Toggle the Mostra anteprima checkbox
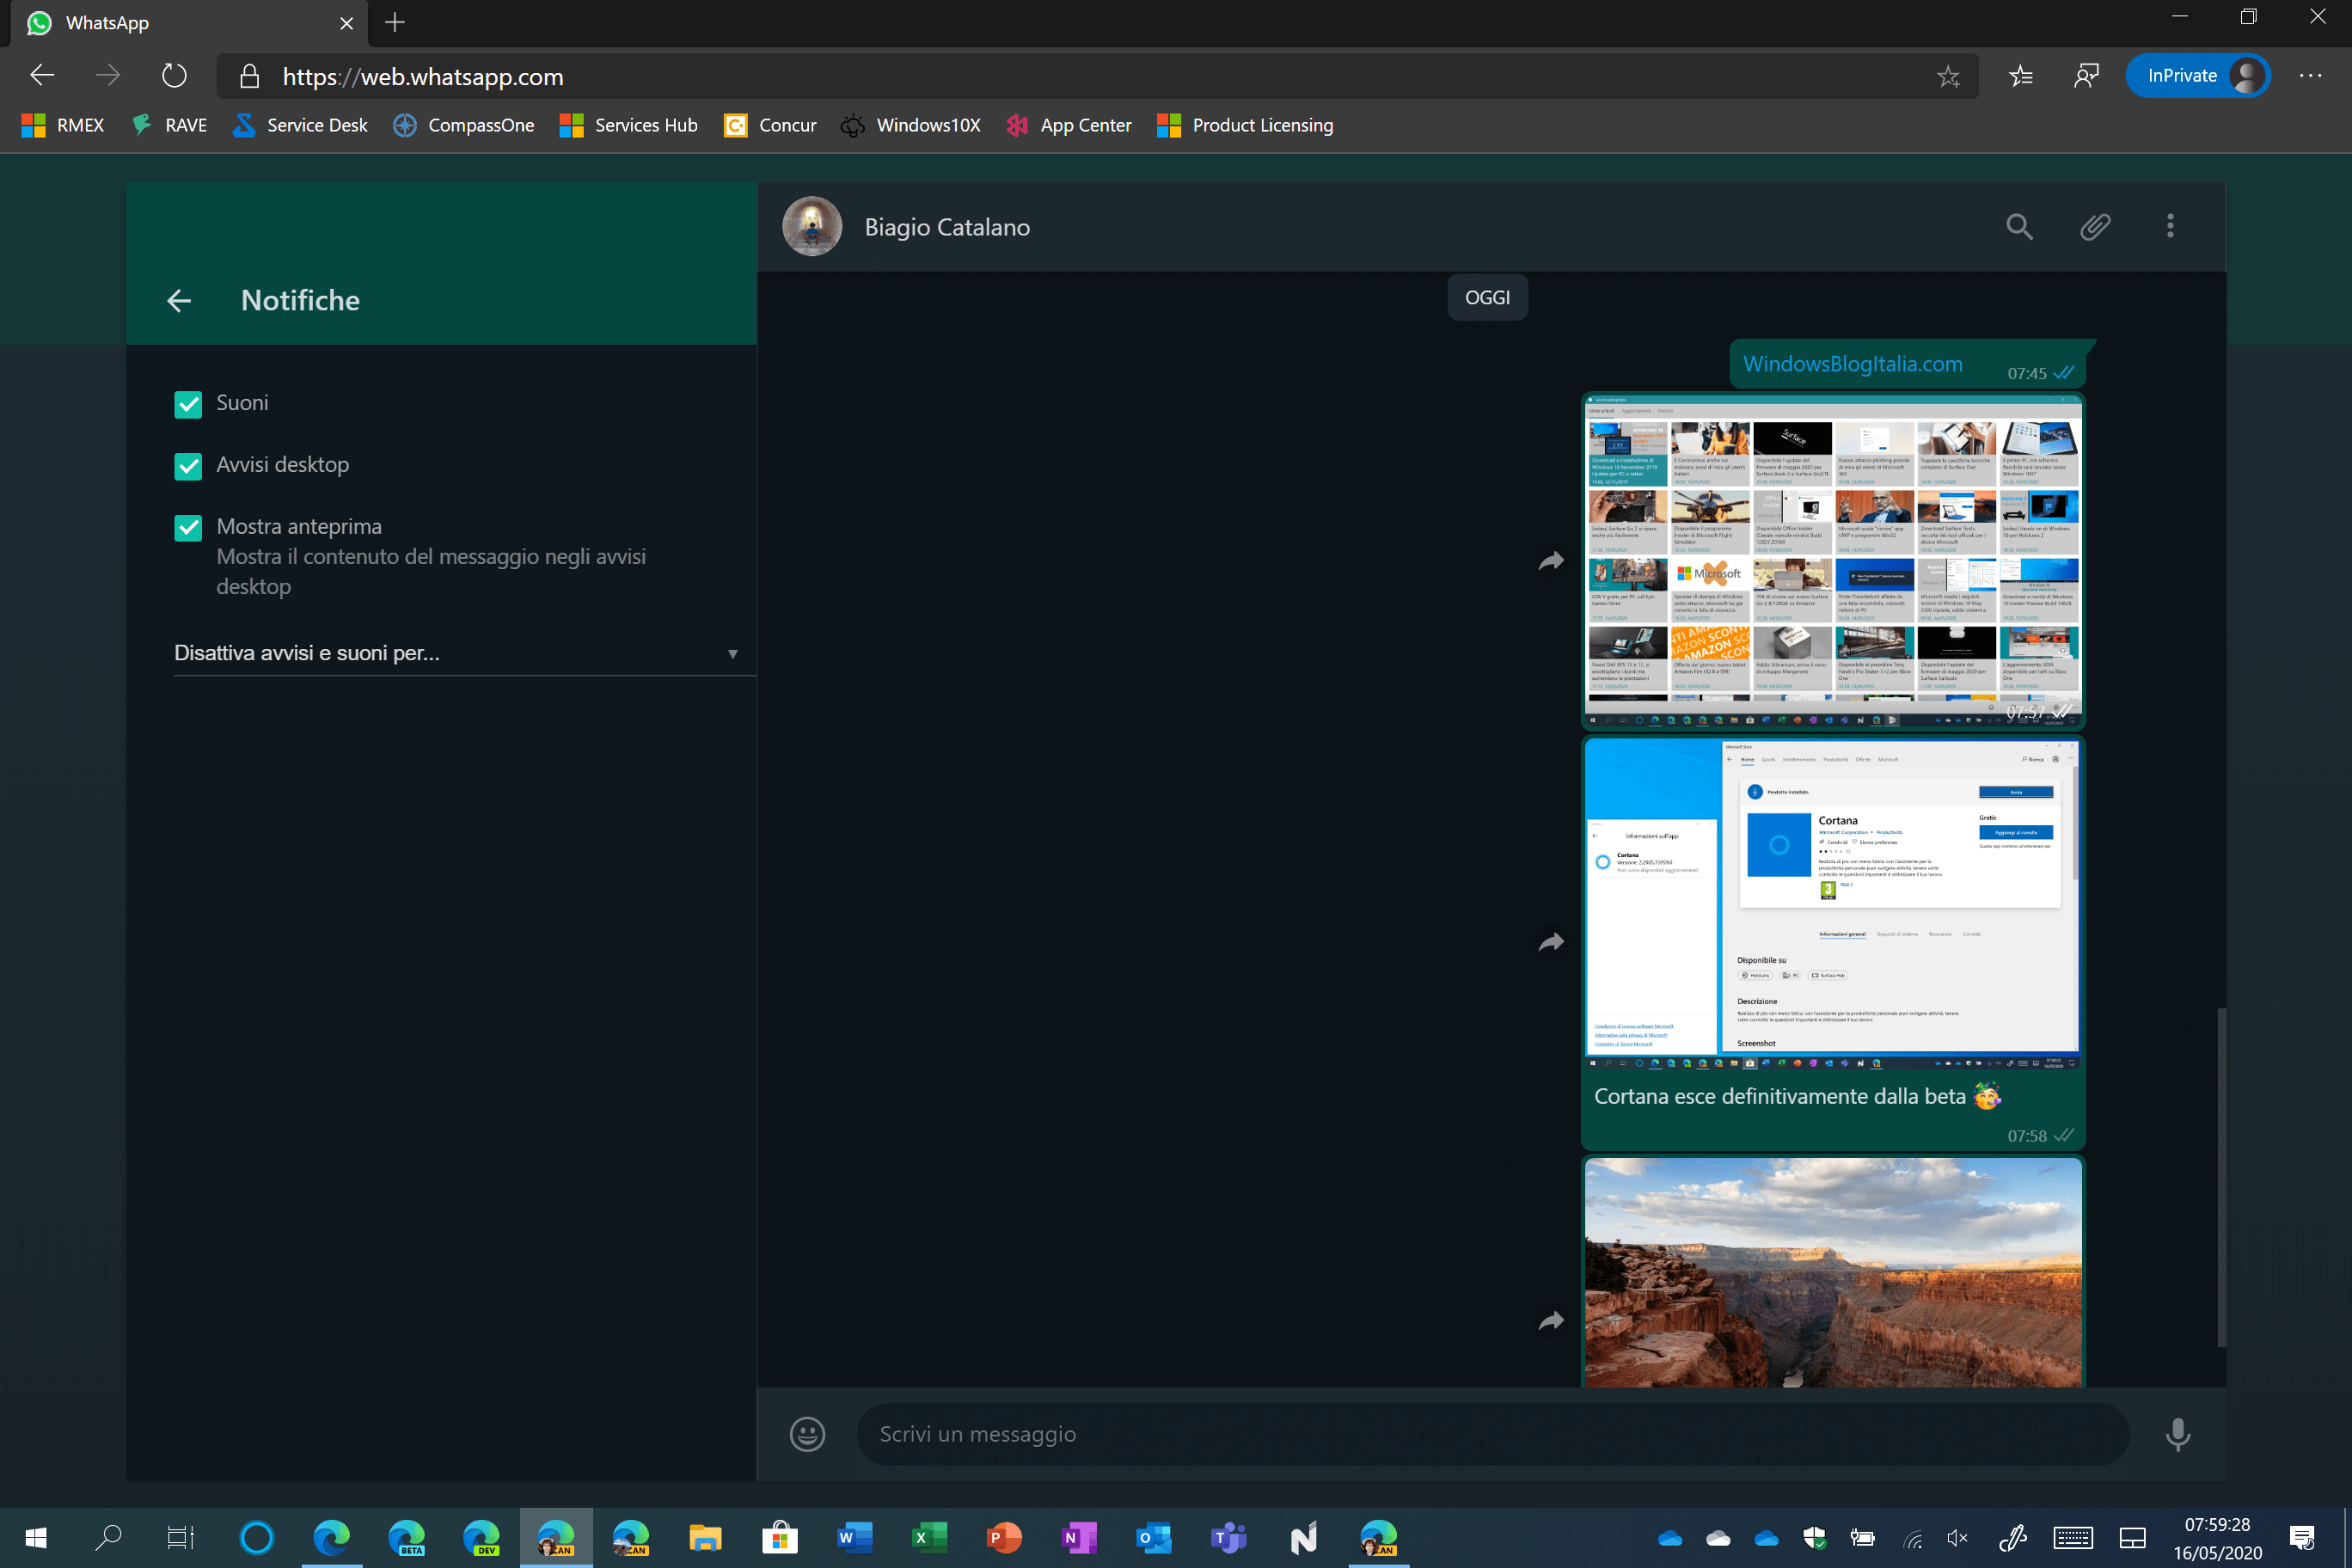This screenshot has height=1568, width=2352. (x=188, y=528)
